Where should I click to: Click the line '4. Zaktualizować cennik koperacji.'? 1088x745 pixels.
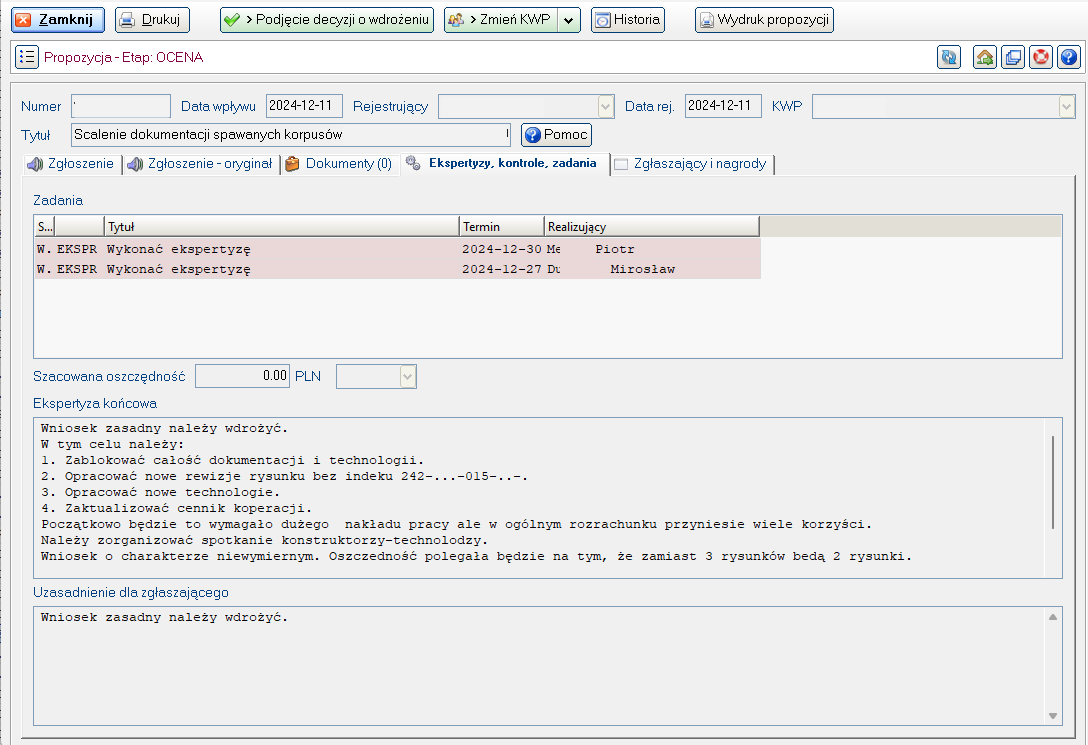tap(176, 508)
